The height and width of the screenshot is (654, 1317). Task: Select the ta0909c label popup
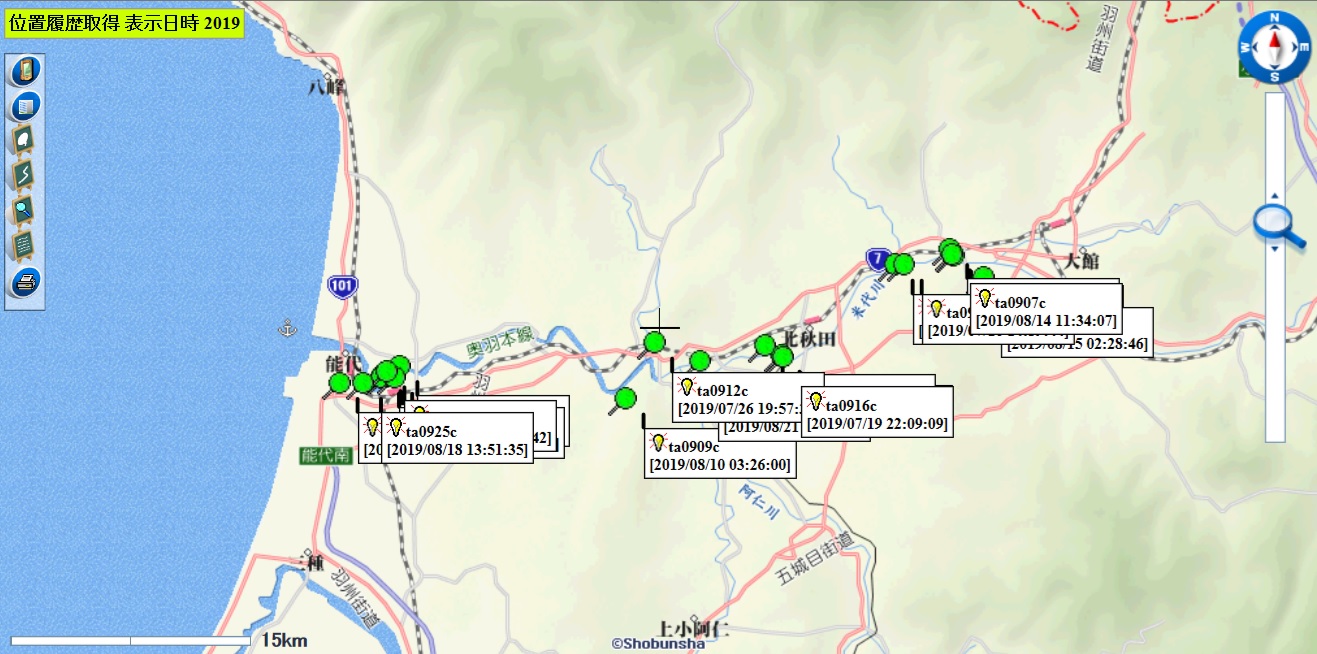[x=720, y=455]
